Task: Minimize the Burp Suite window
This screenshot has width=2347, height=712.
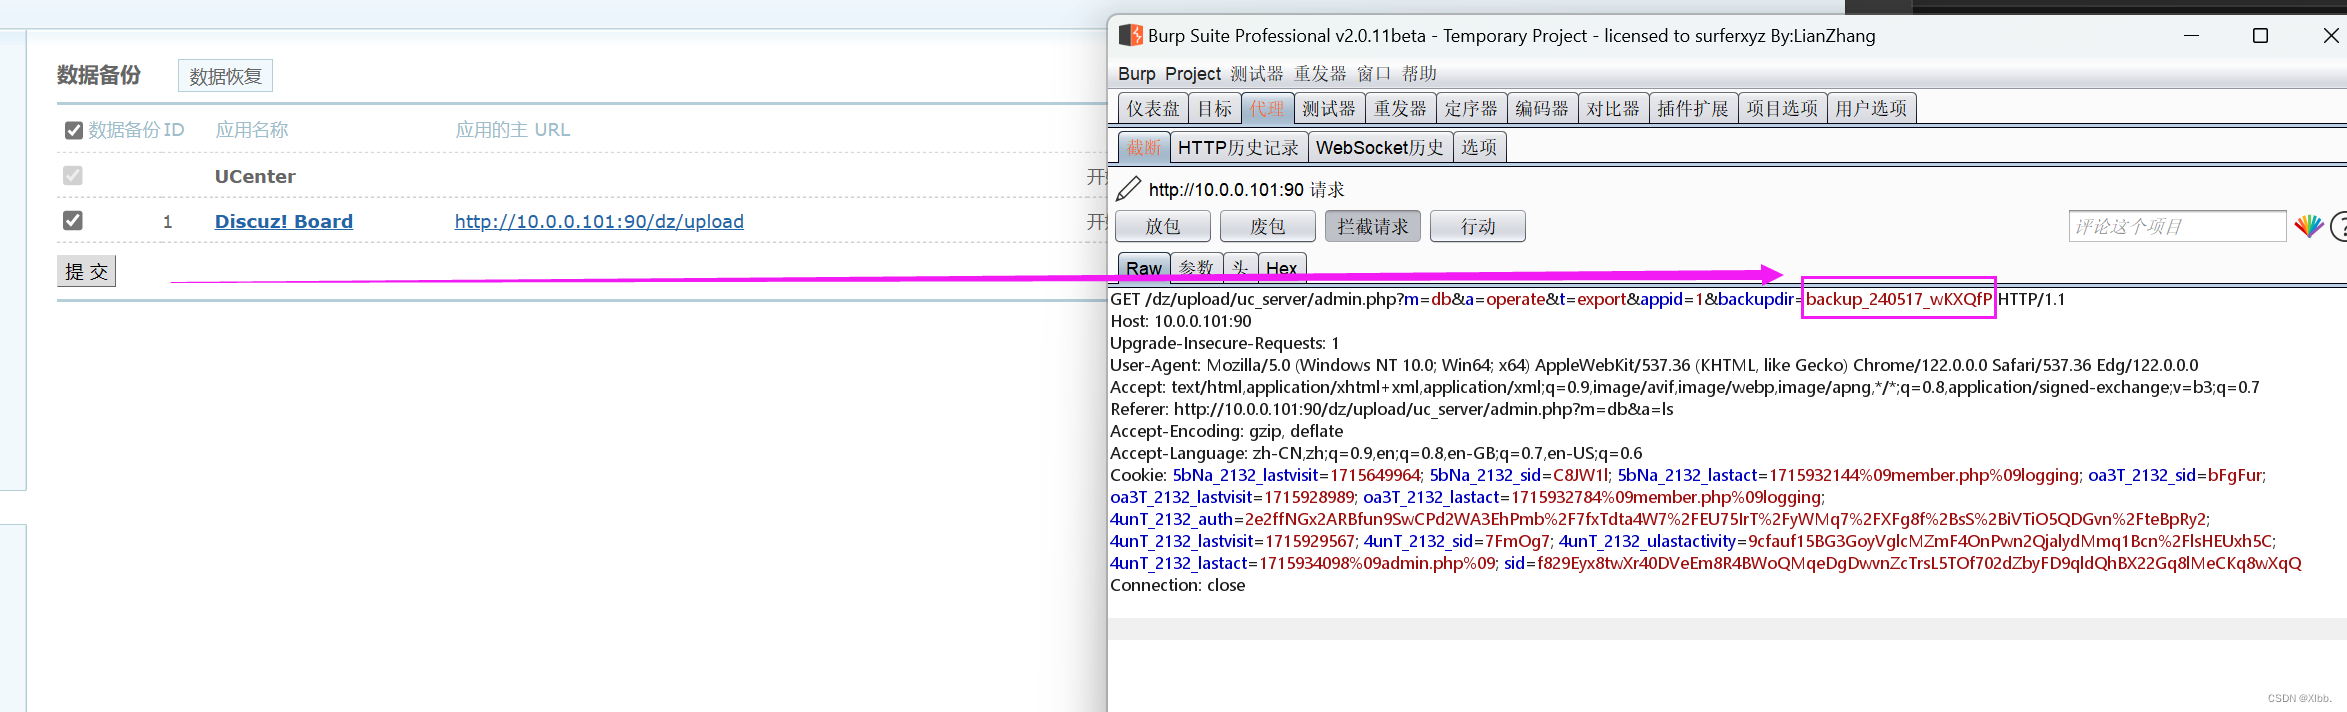Action: click(x=2191, y=36)
